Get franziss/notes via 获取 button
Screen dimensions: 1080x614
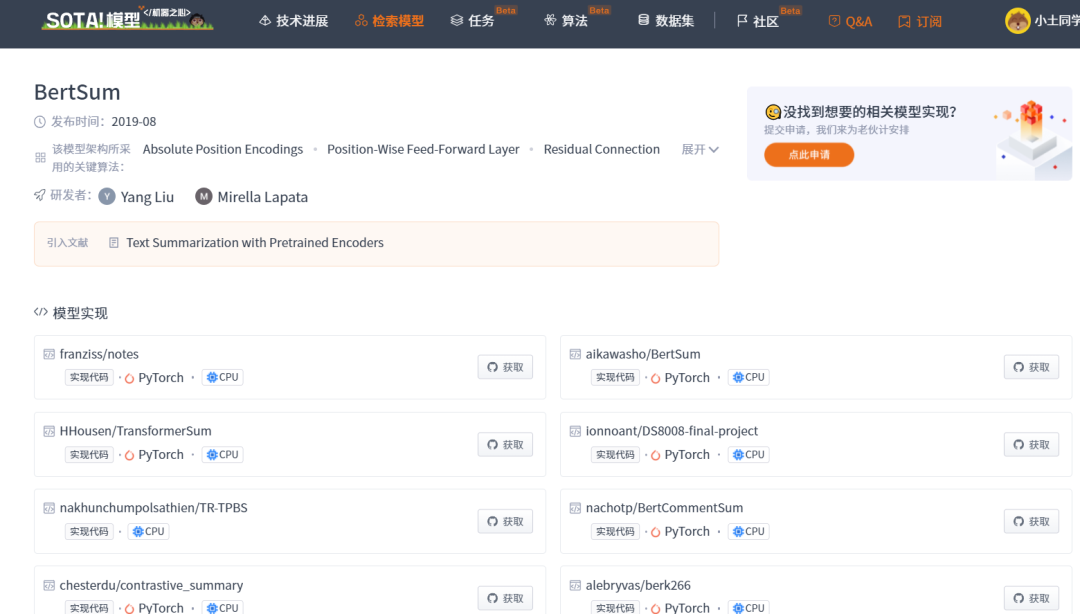click(x=505, y=367)
